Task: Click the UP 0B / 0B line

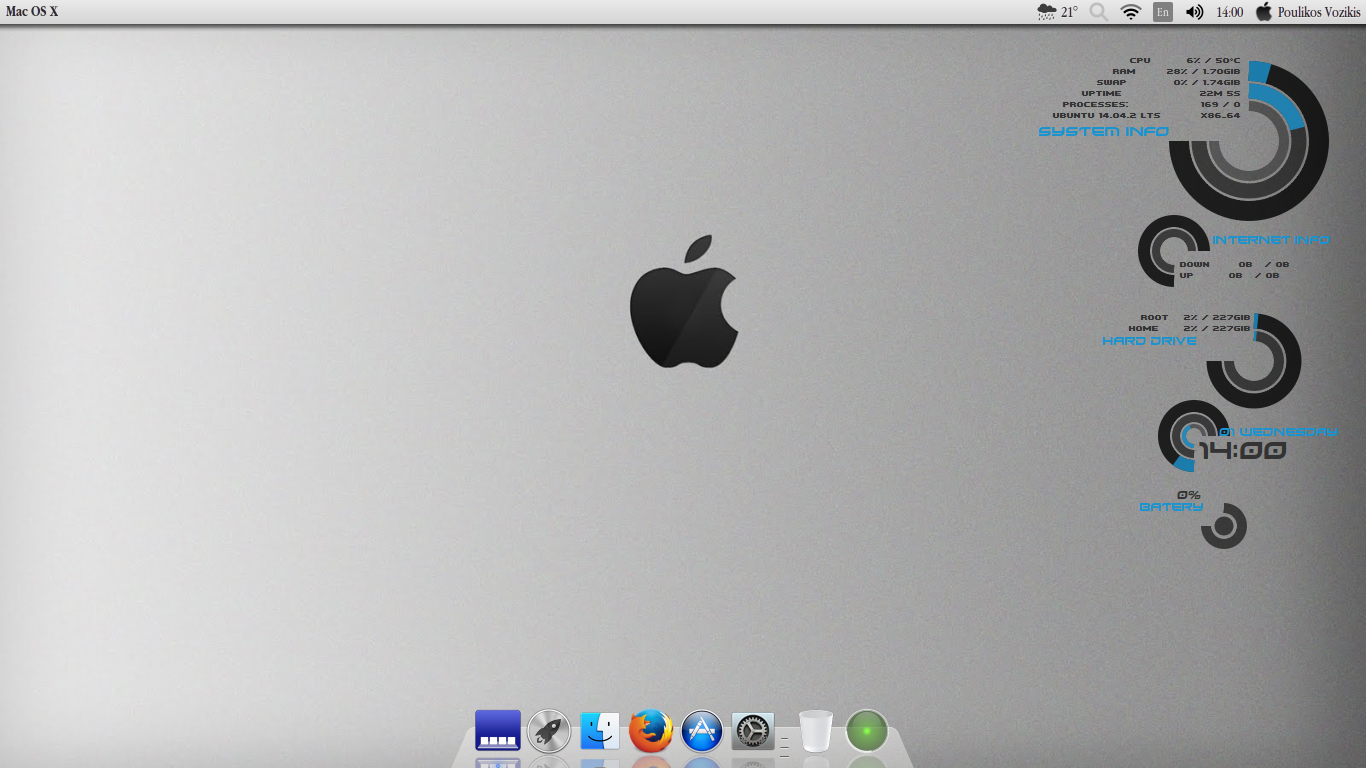Action: [1229, 275]
